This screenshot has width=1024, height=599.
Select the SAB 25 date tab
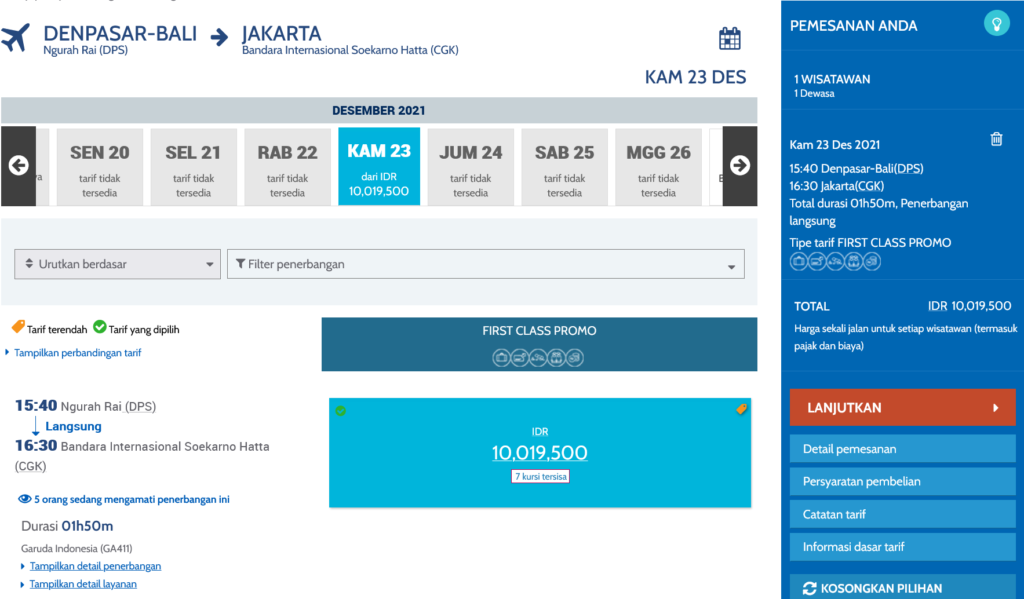point(564,166)
